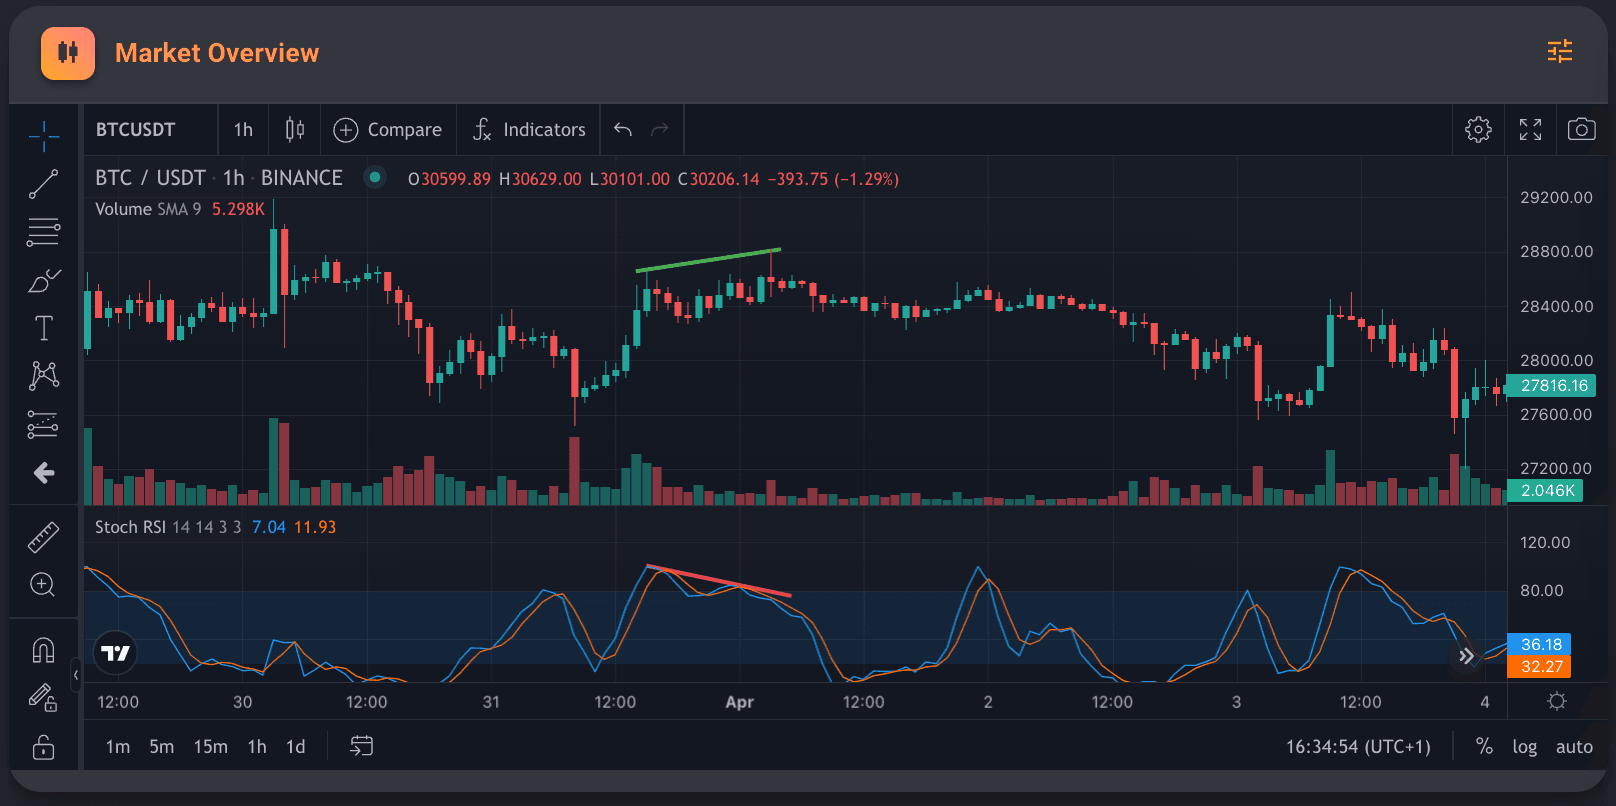Viewport: 1616px width, 806px height.
Task: Click the Compare button
Action: click(x=388, y=130)
